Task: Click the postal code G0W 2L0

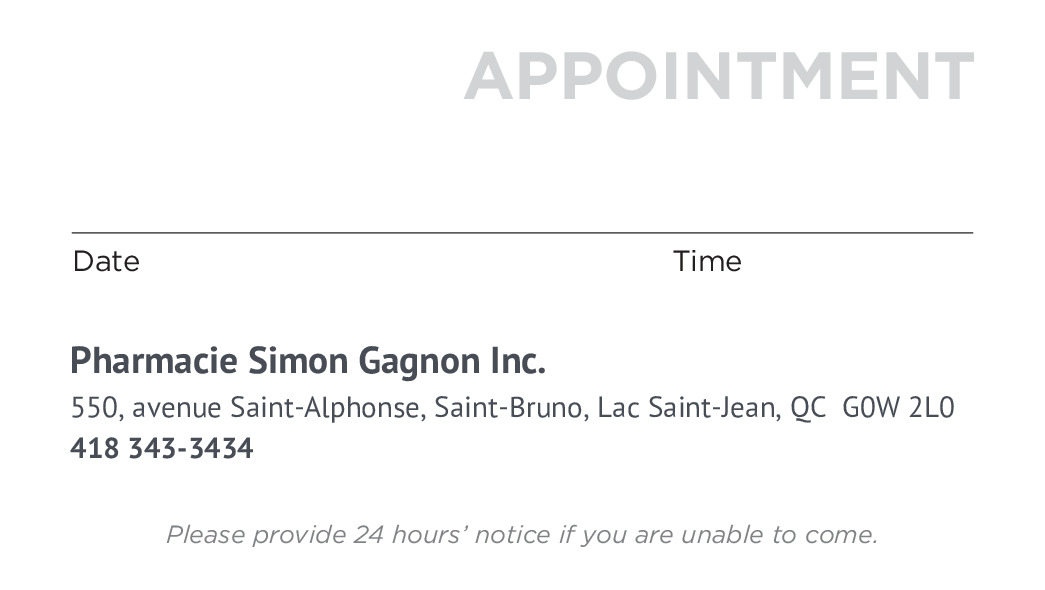Action: tap(898, 408)
